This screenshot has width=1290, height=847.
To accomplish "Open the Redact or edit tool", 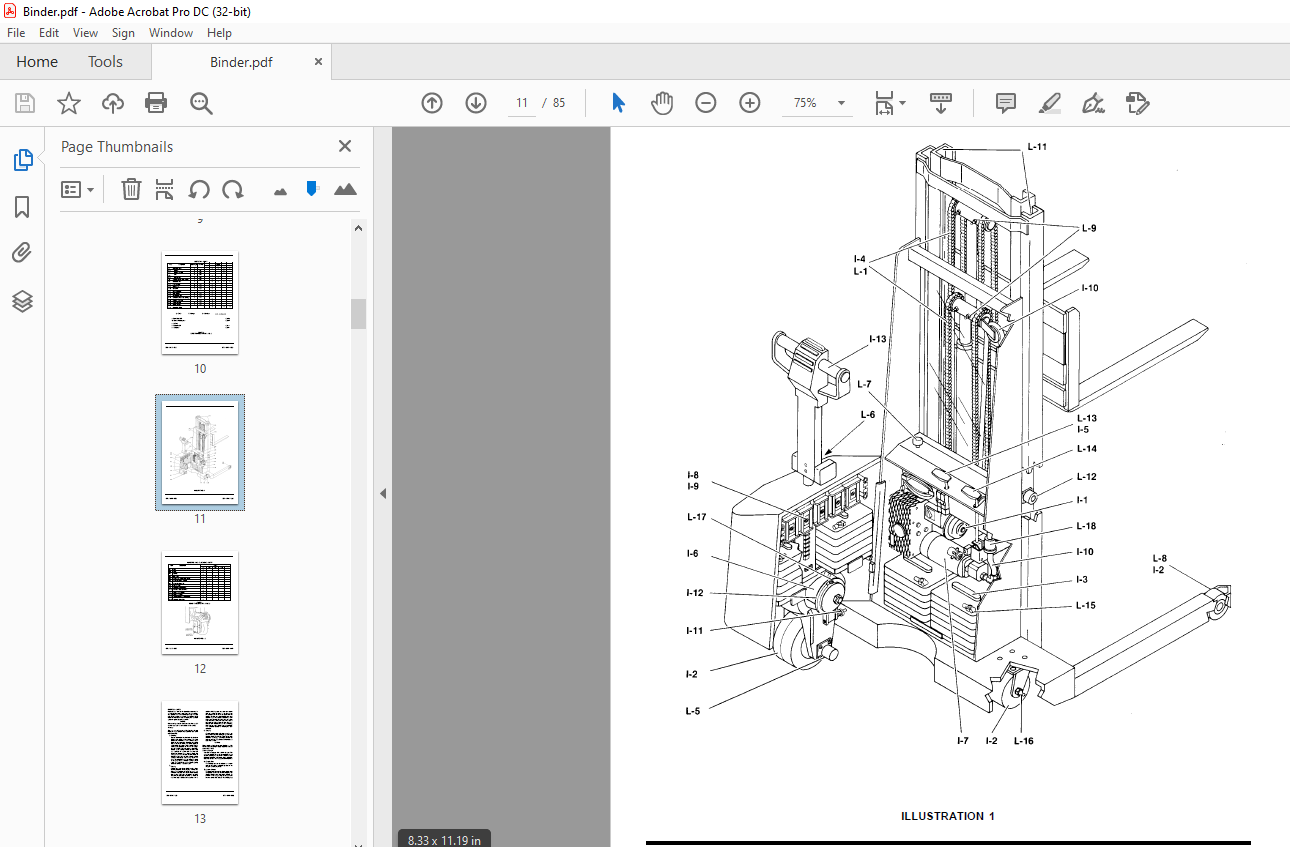I will pos(1137,103).
